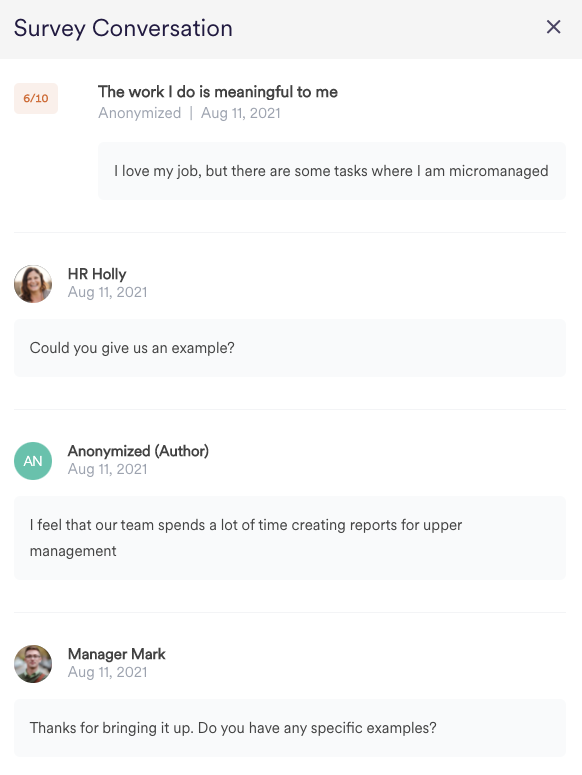Click the Manager Mark name label
This screenshot has height=775, width=582.
click(117, 654)
